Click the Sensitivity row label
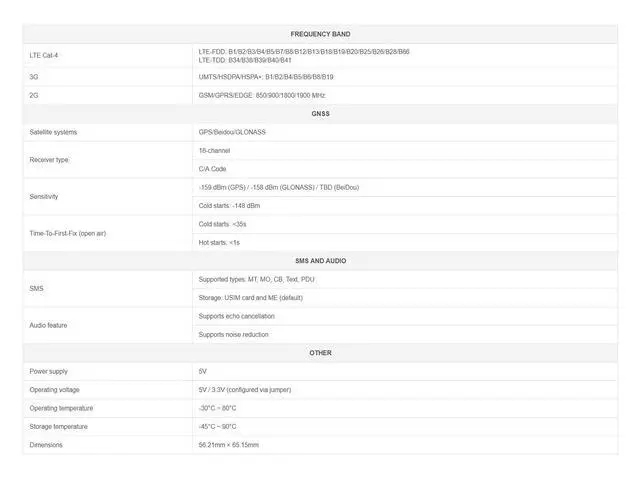Screen dimensions: 640x480 (44, 196)
